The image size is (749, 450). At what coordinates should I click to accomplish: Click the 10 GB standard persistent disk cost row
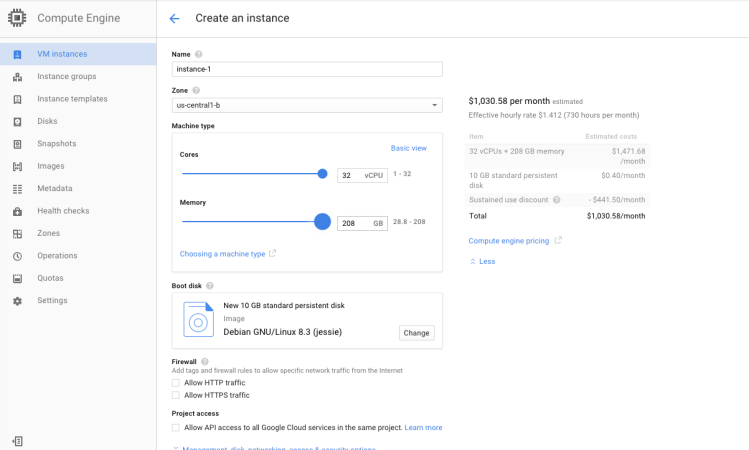tap(557, 180)
